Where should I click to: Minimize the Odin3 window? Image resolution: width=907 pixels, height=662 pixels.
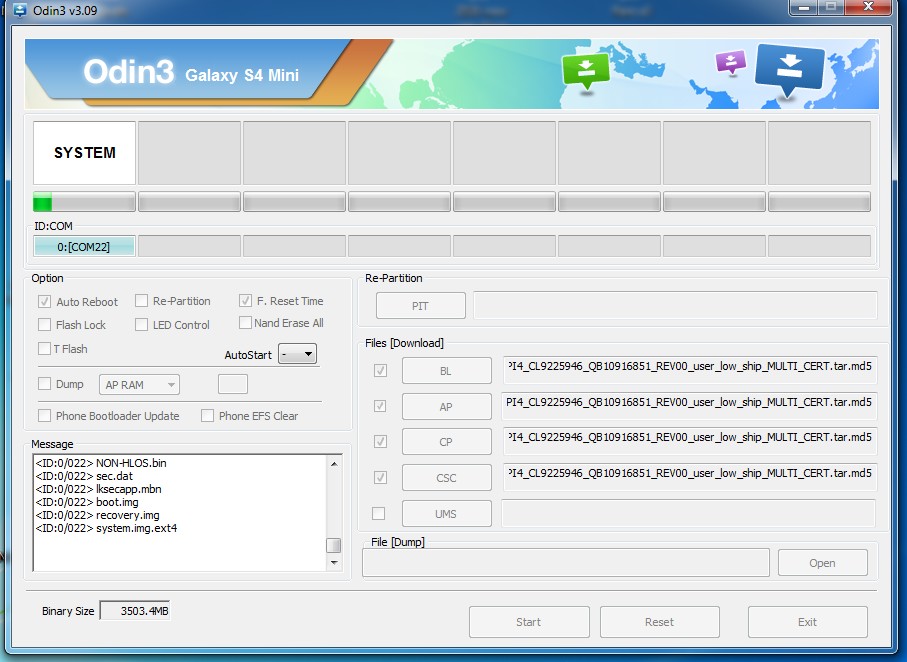point(804,8)
